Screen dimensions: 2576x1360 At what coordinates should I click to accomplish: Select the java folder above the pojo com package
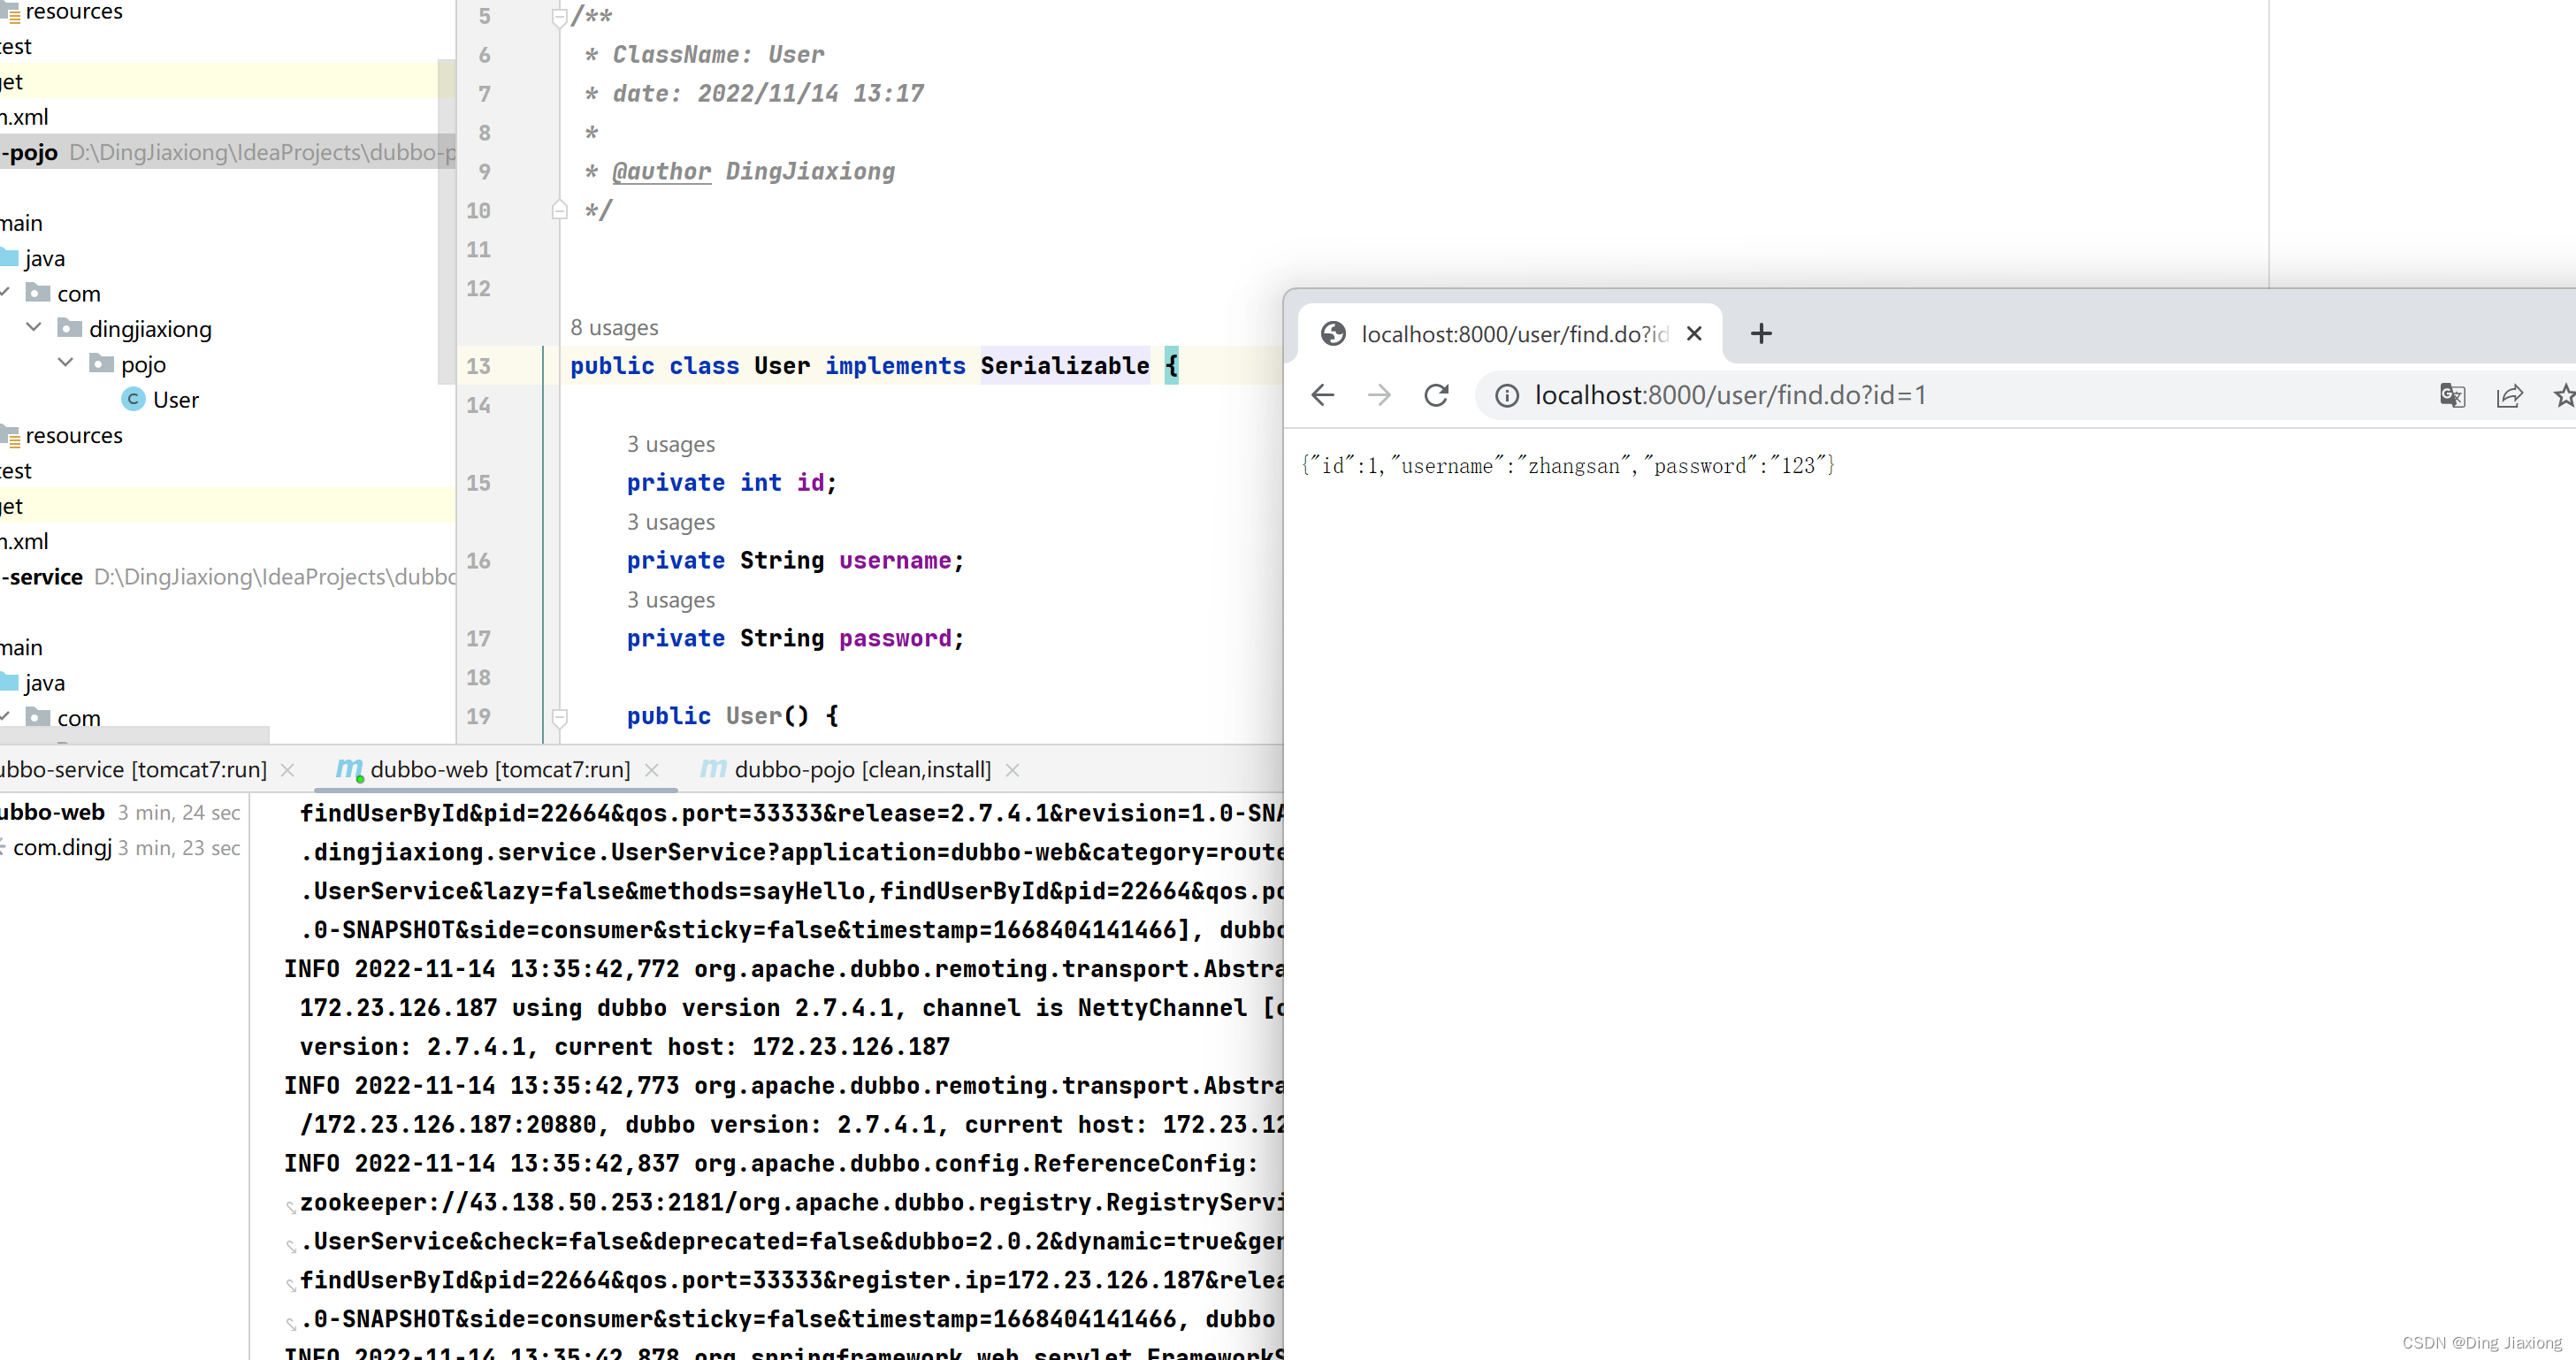tap(45, 258)
